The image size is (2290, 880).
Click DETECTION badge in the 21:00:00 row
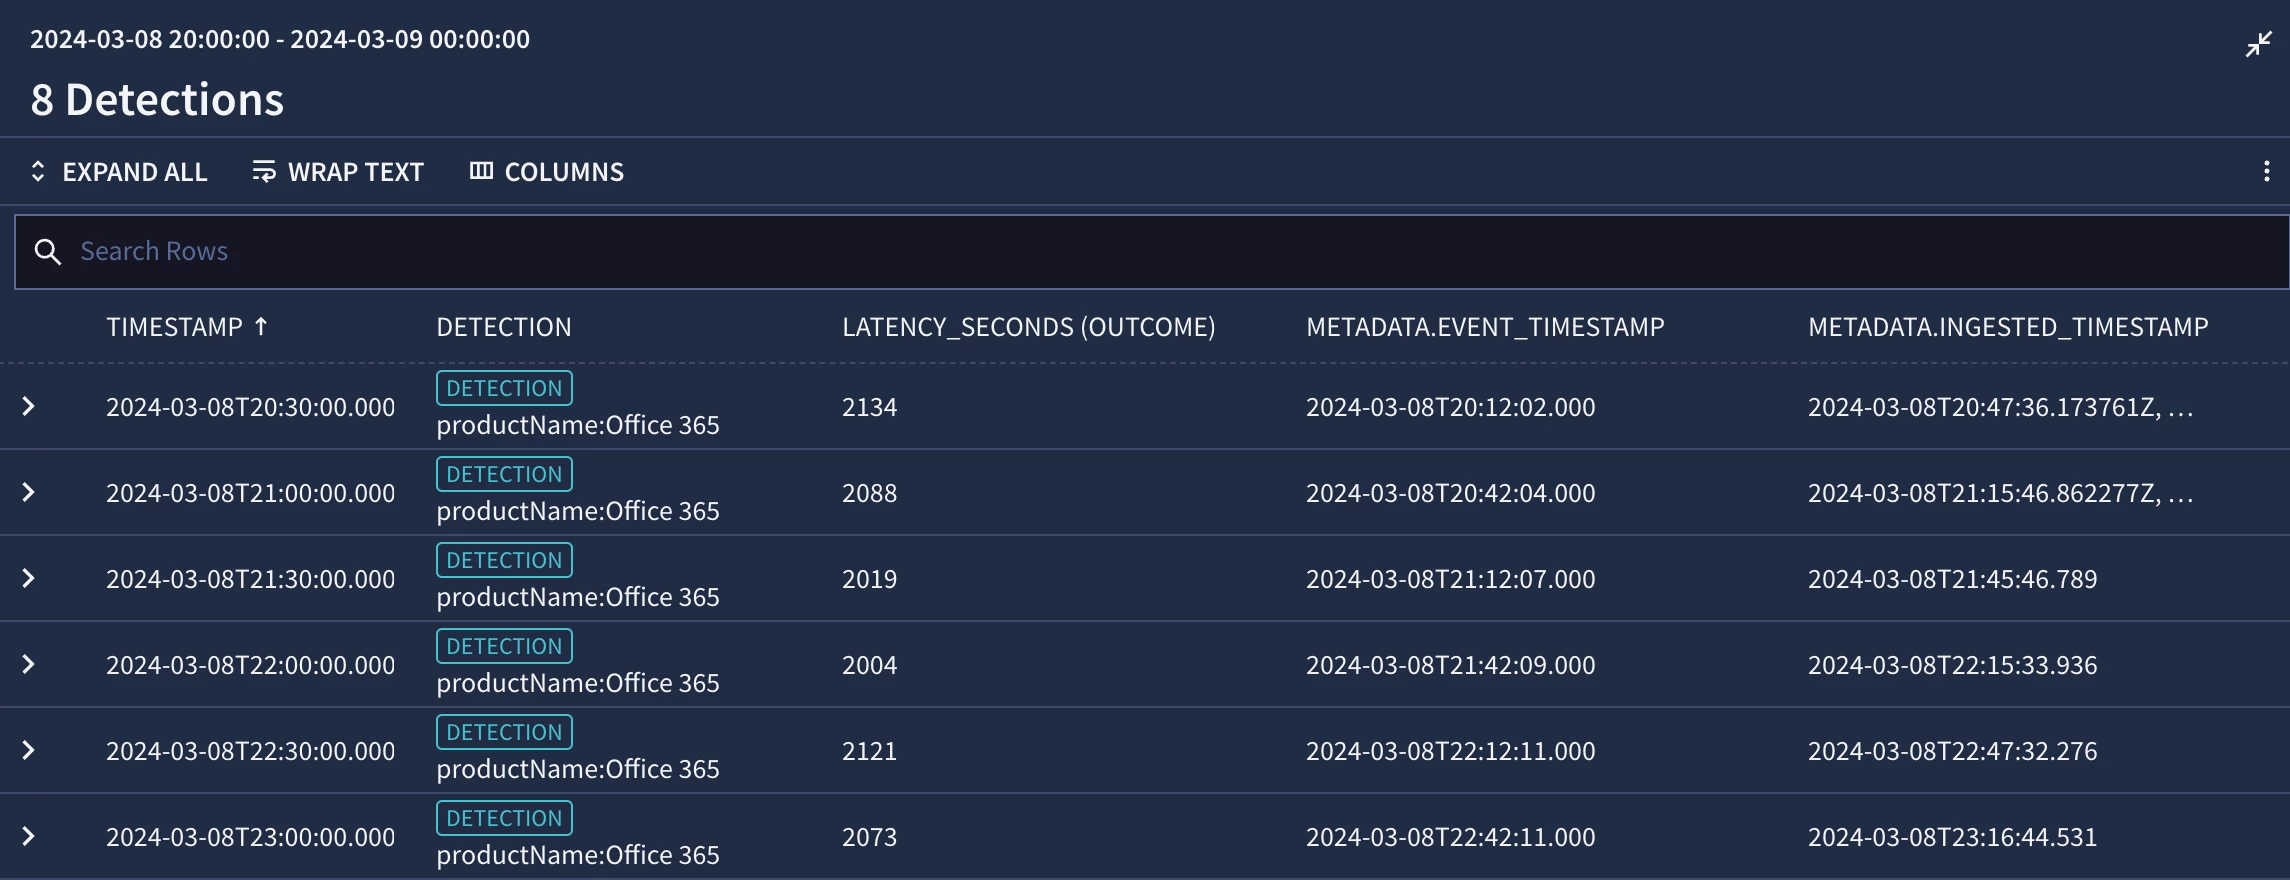point(504,474)
